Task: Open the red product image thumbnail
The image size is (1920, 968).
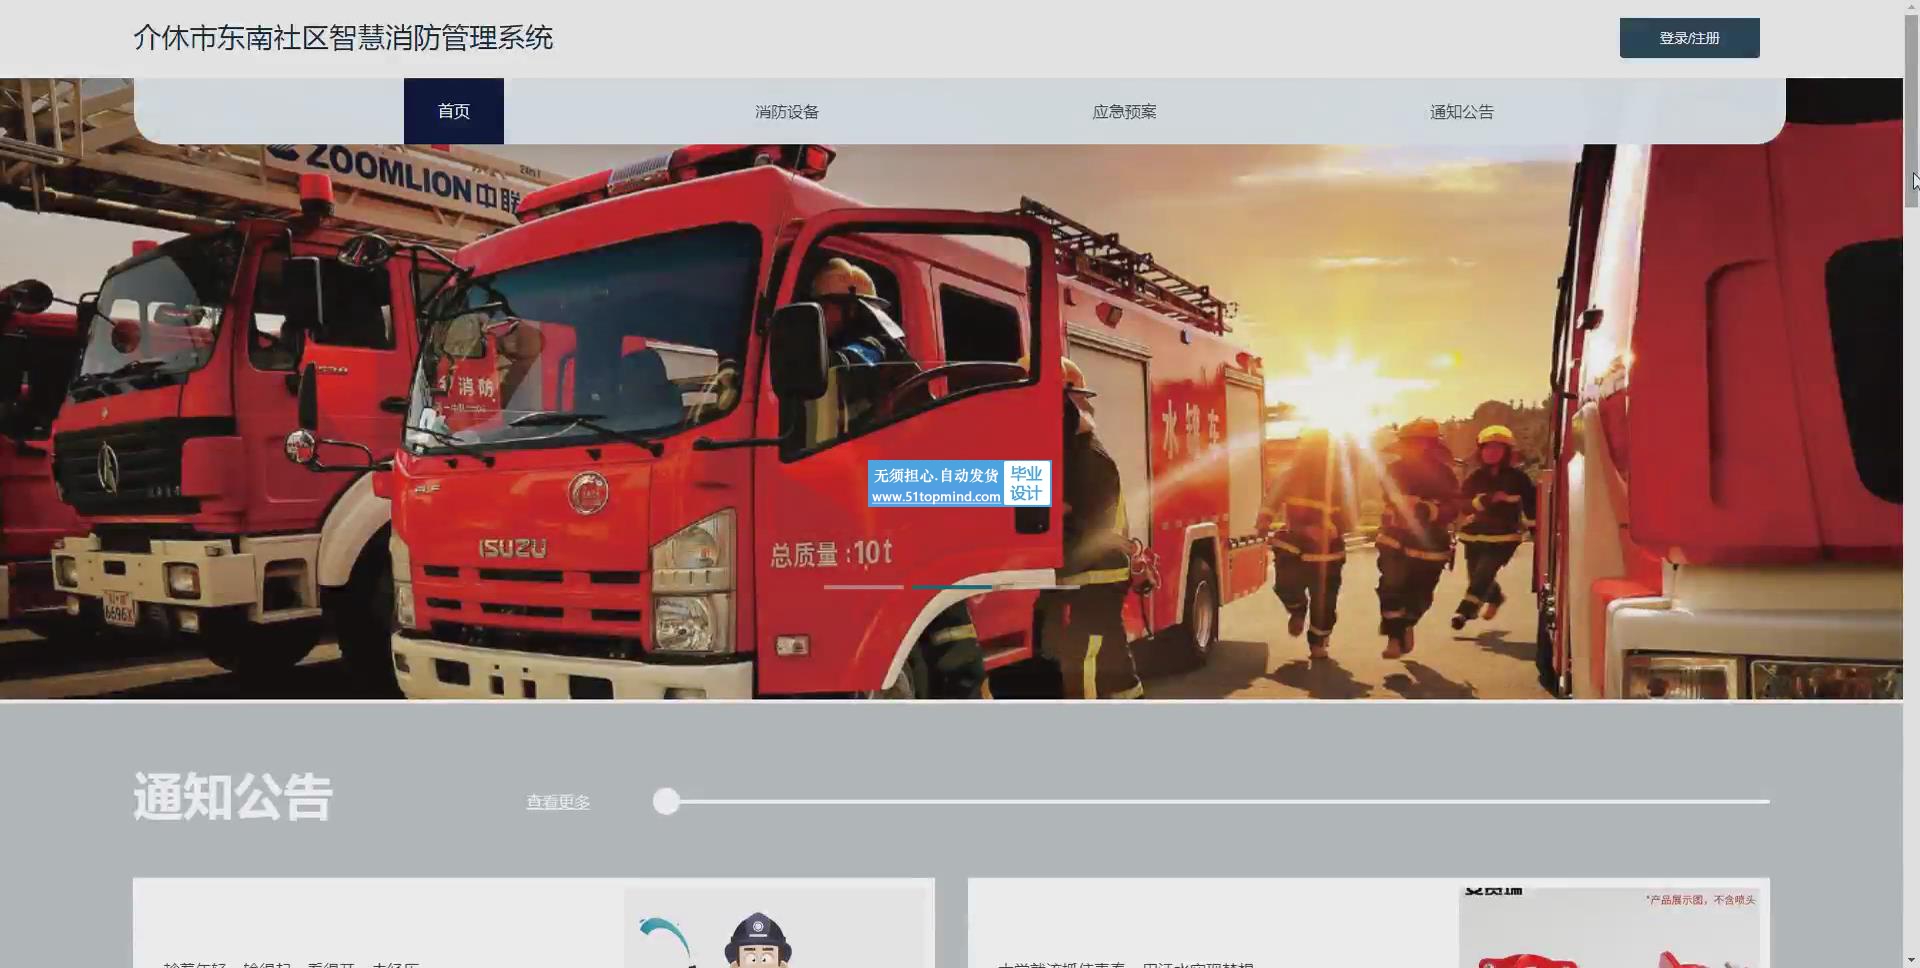Action: [1608, 930]
